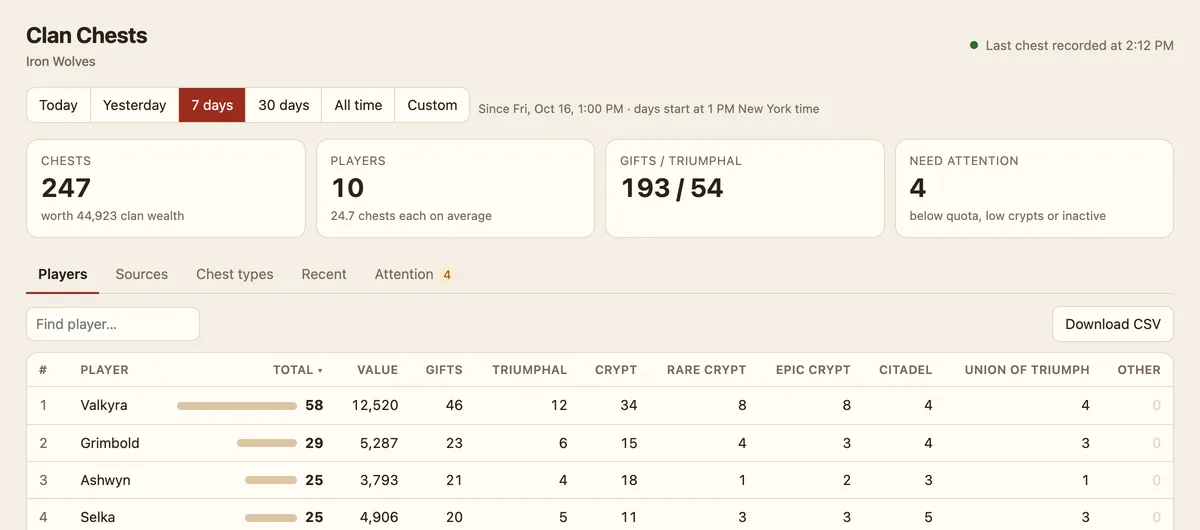Sort by the PLAYER column header
The image size is (1200, 530).
105,370
